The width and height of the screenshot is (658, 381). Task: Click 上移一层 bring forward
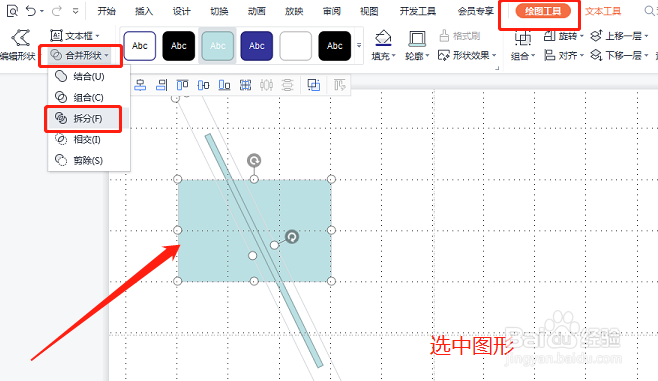(x=619, y=37)
